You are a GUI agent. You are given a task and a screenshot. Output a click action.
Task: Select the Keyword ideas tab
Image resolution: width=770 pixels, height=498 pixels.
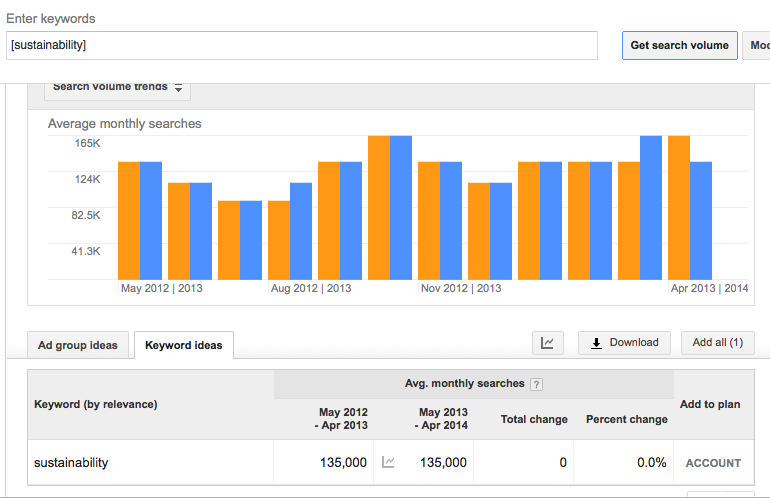184,345
